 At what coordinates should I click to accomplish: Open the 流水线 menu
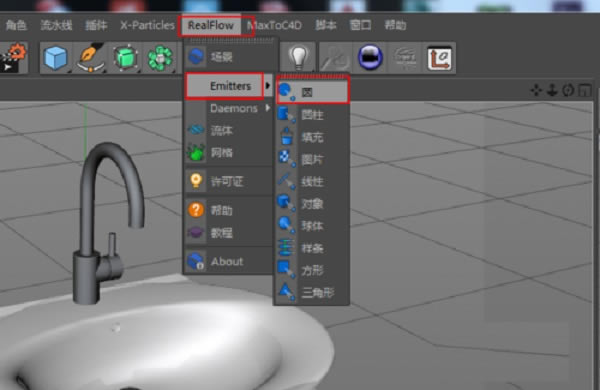(x=56, y=25)
